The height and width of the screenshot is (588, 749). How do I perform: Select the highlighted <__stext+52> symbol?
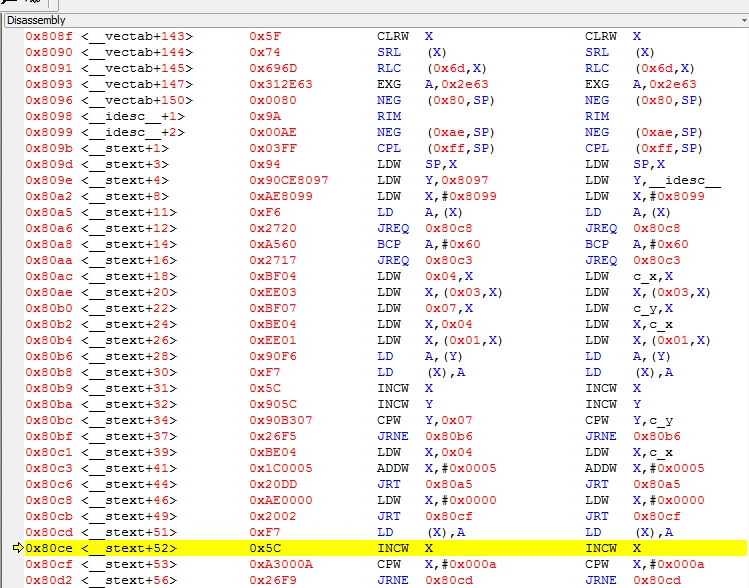129,548
